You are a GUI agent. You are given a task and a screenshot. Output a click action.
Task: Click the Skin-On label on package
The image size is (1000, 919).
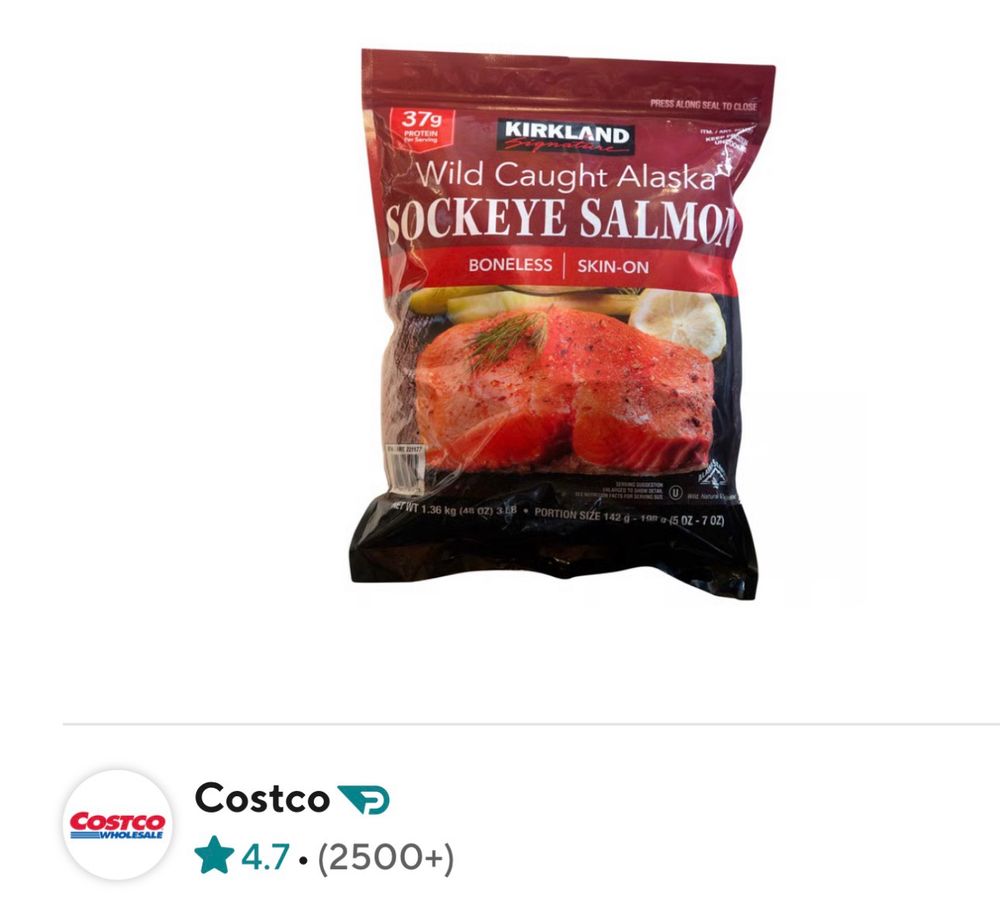pos(613,267)
